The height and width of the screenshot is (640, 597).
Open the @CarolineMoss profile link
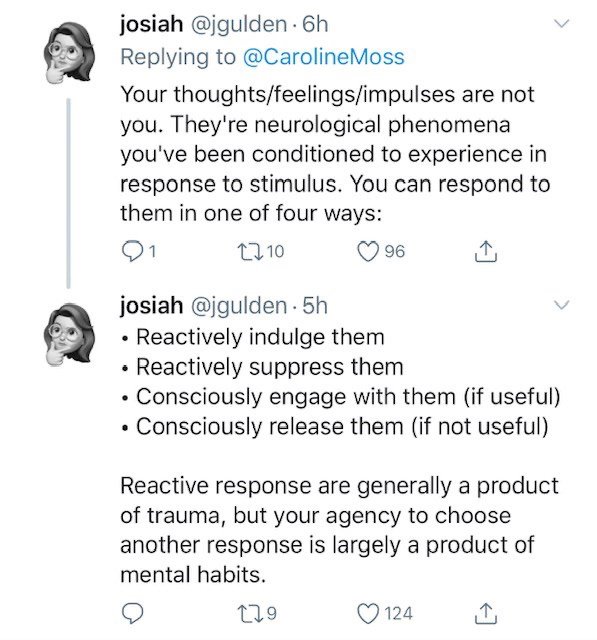click(x=324, y=57)
